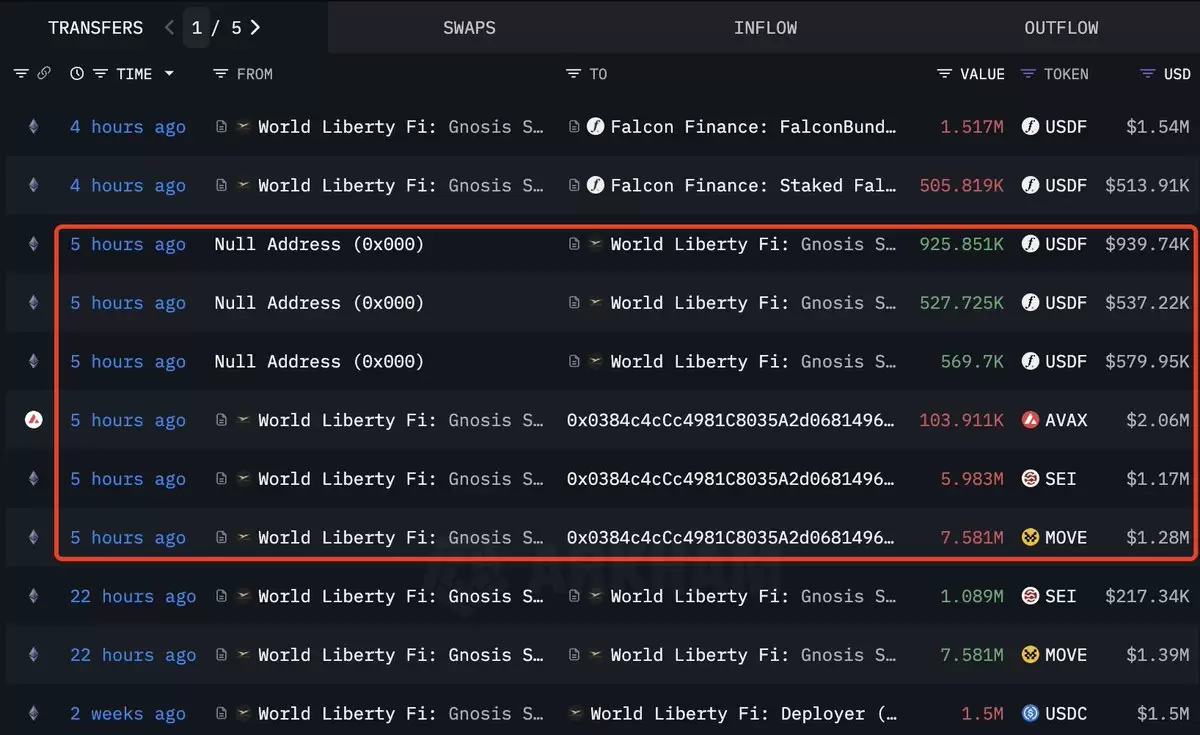Go to the next transfers page
Viewport: 1200px width, 735px height.
255,28
